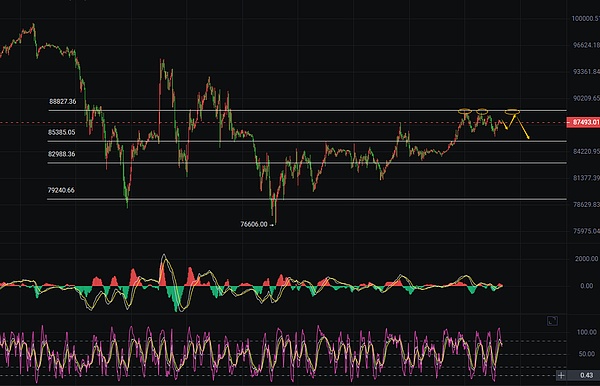Select the 85385.05 horizontal level label
600x386 pixels.
62,132
